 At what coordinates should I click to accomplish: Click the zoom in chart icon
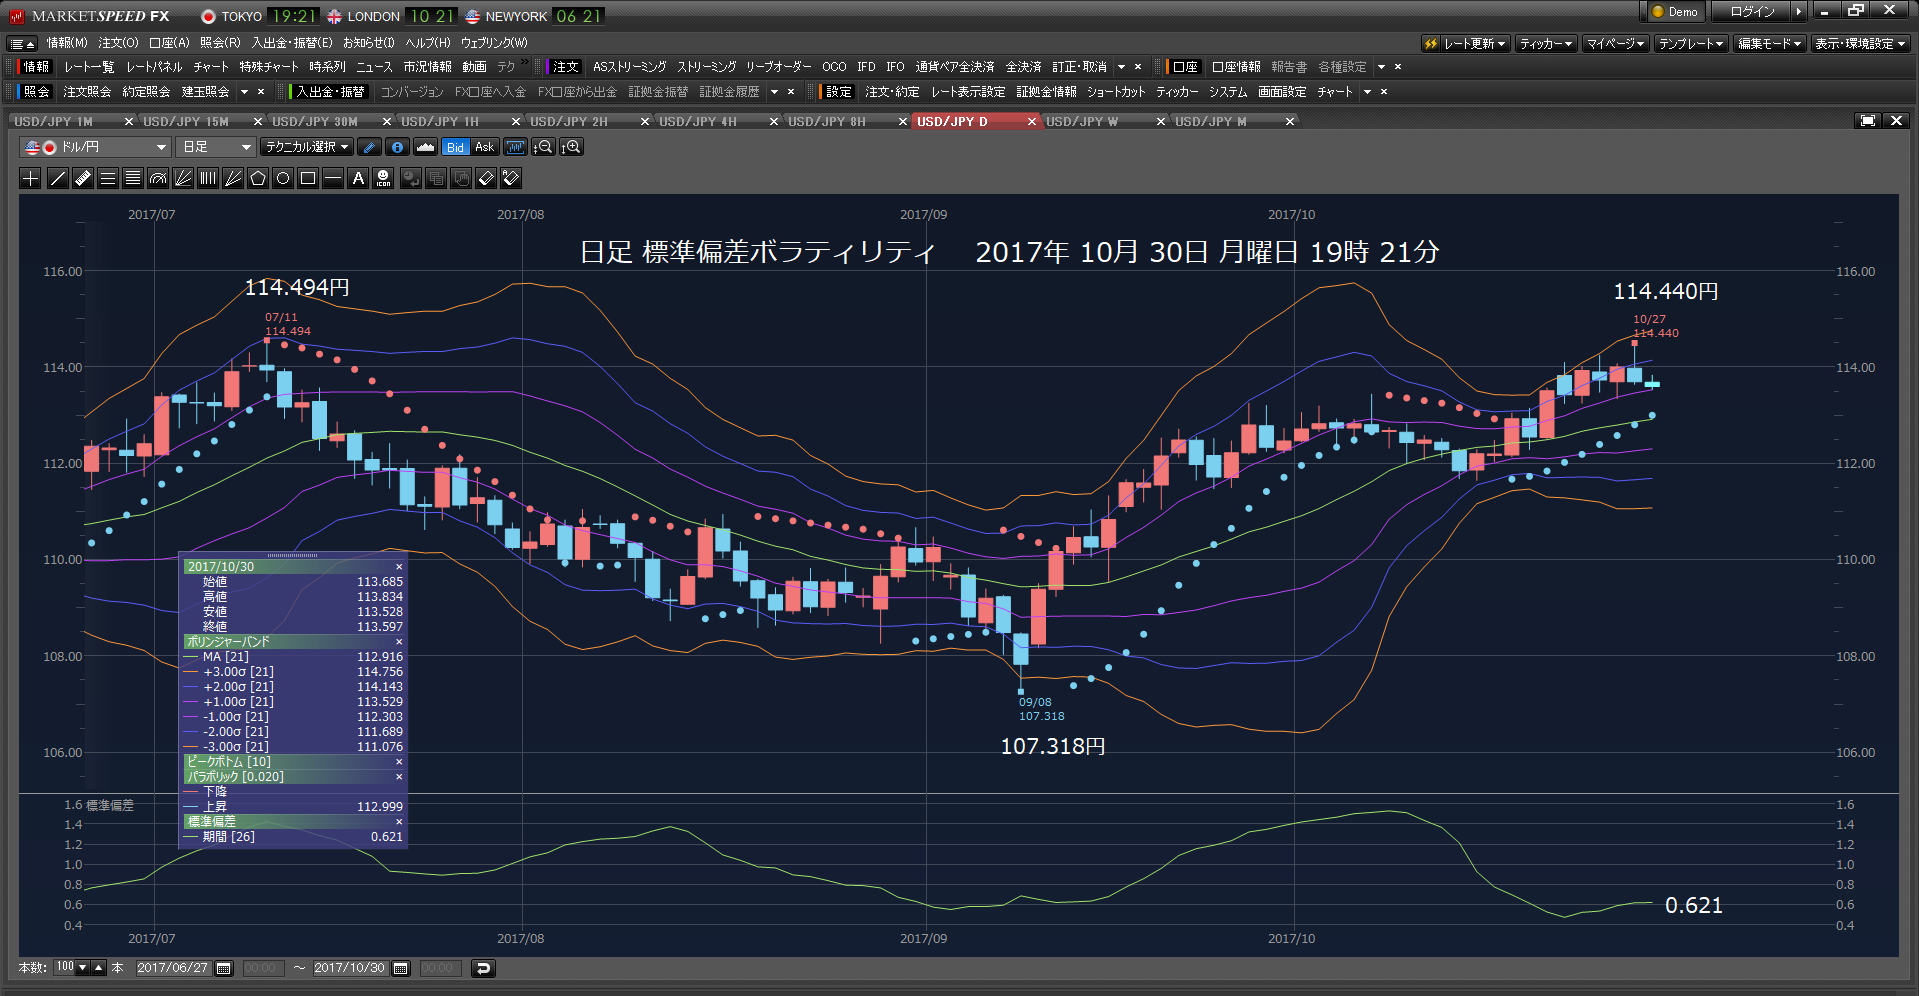coord(571,147)
